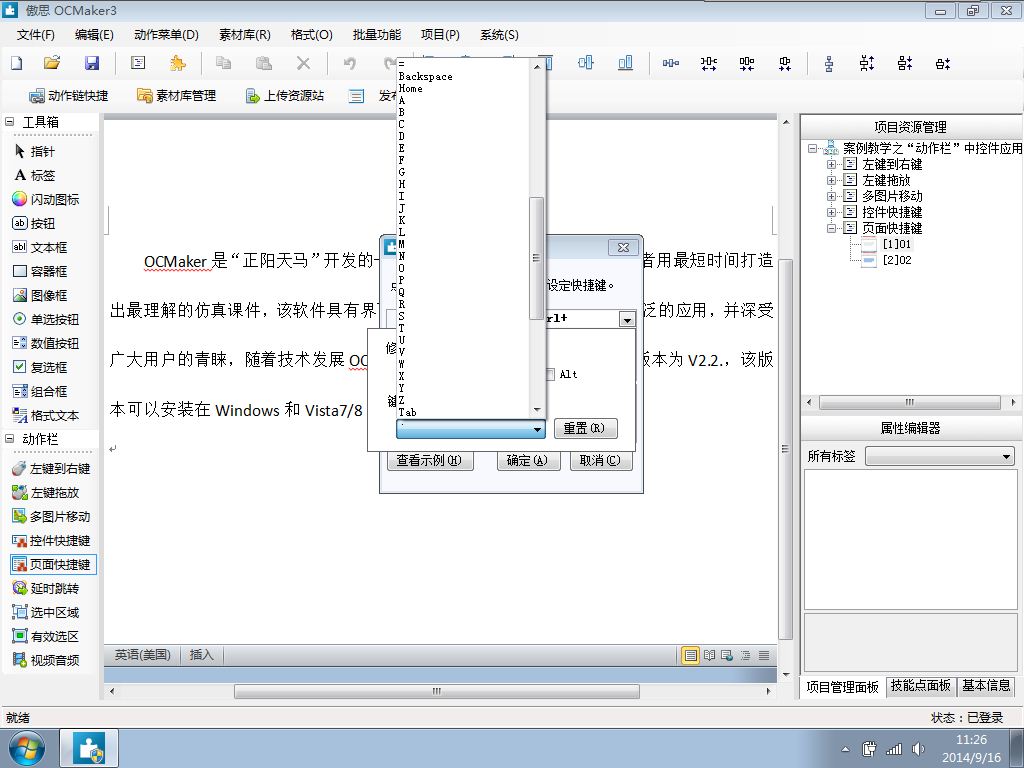Image resolution: width=1024 pixels, height=768 pixels.
Task: Pick the 复选框 checkbox tool
Action: click(x=40, y=367)
